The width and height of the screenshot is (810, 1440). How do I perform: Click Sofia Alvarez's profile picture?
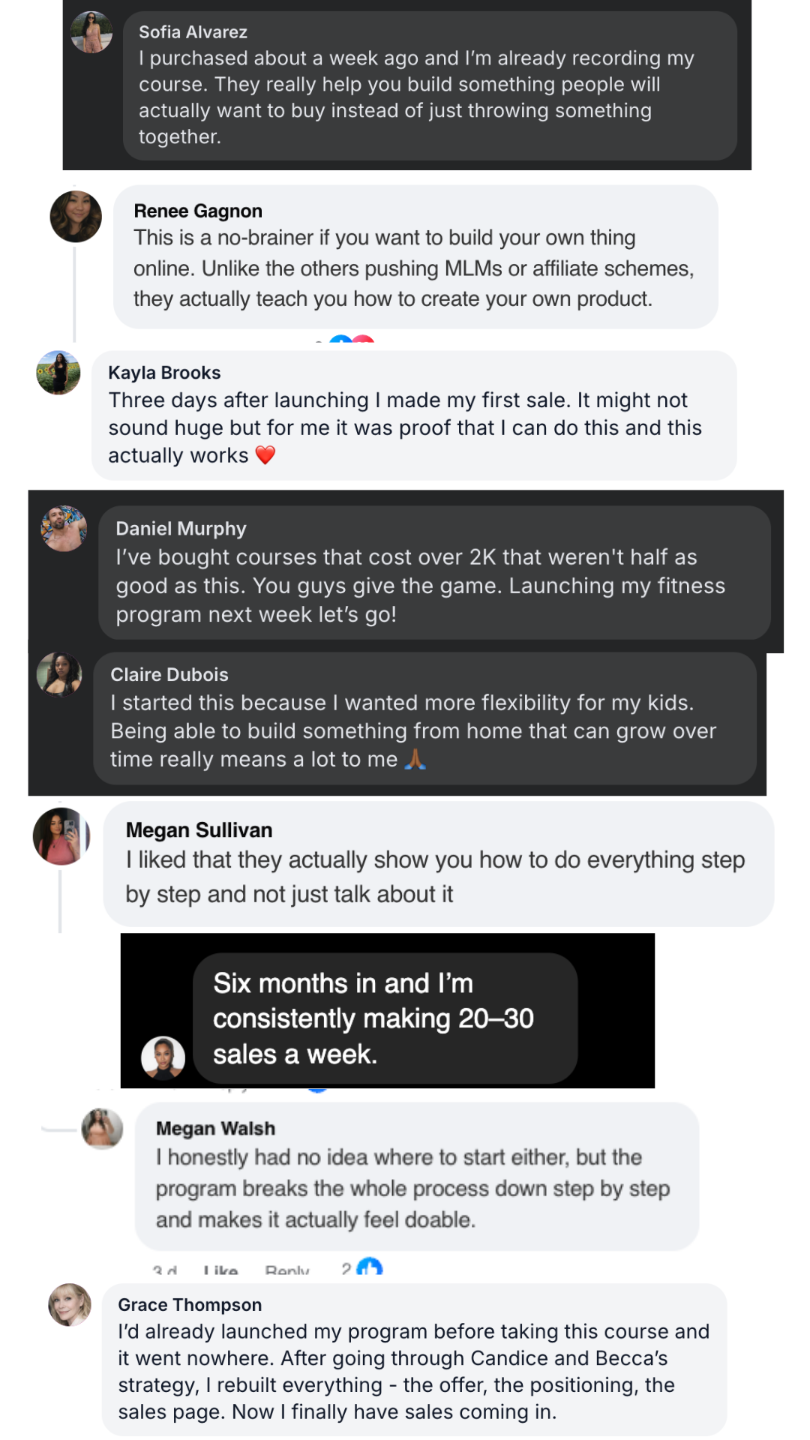[92, 32]
